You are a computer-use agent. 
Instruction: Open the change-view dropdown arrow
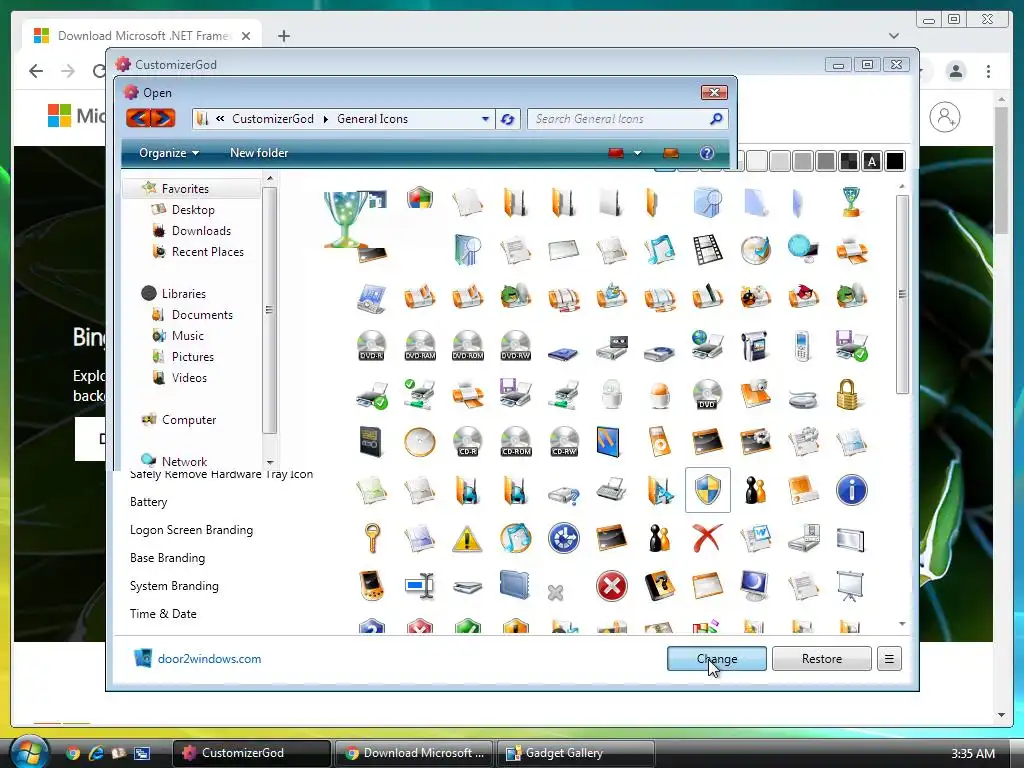click(637, 153)
